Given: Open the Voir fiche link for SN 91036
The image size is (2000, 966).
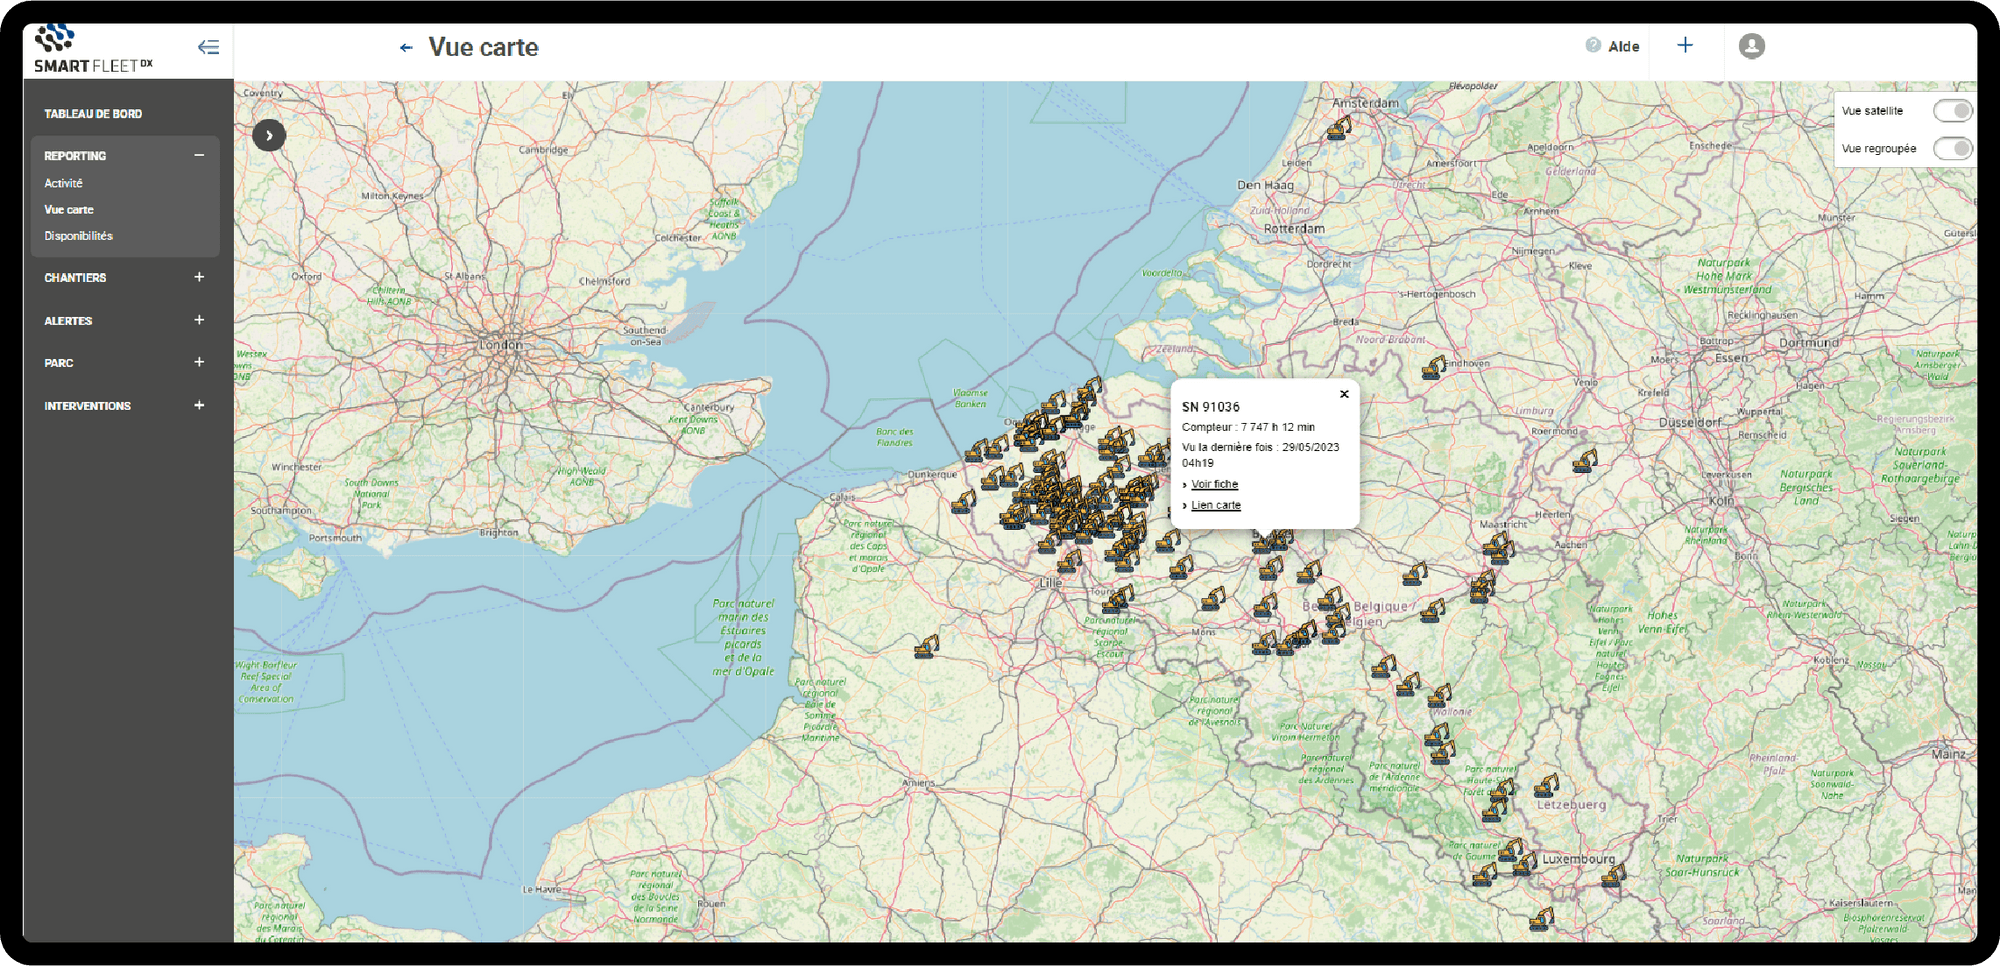Looking at the screenshot, I should click(x=1214, y=483).
